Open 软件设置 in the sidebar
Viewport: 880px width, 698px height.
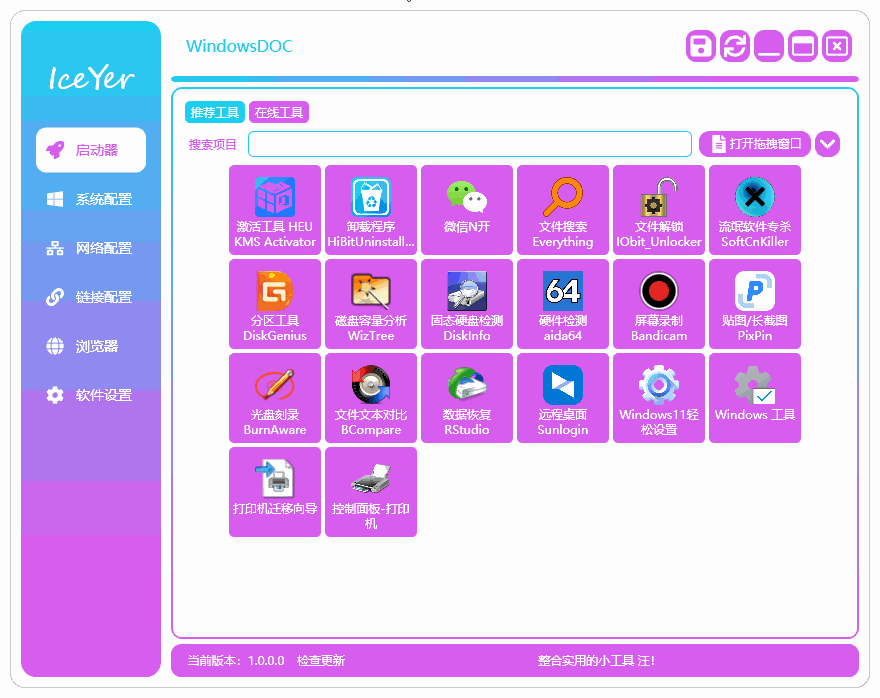[91, 395]
